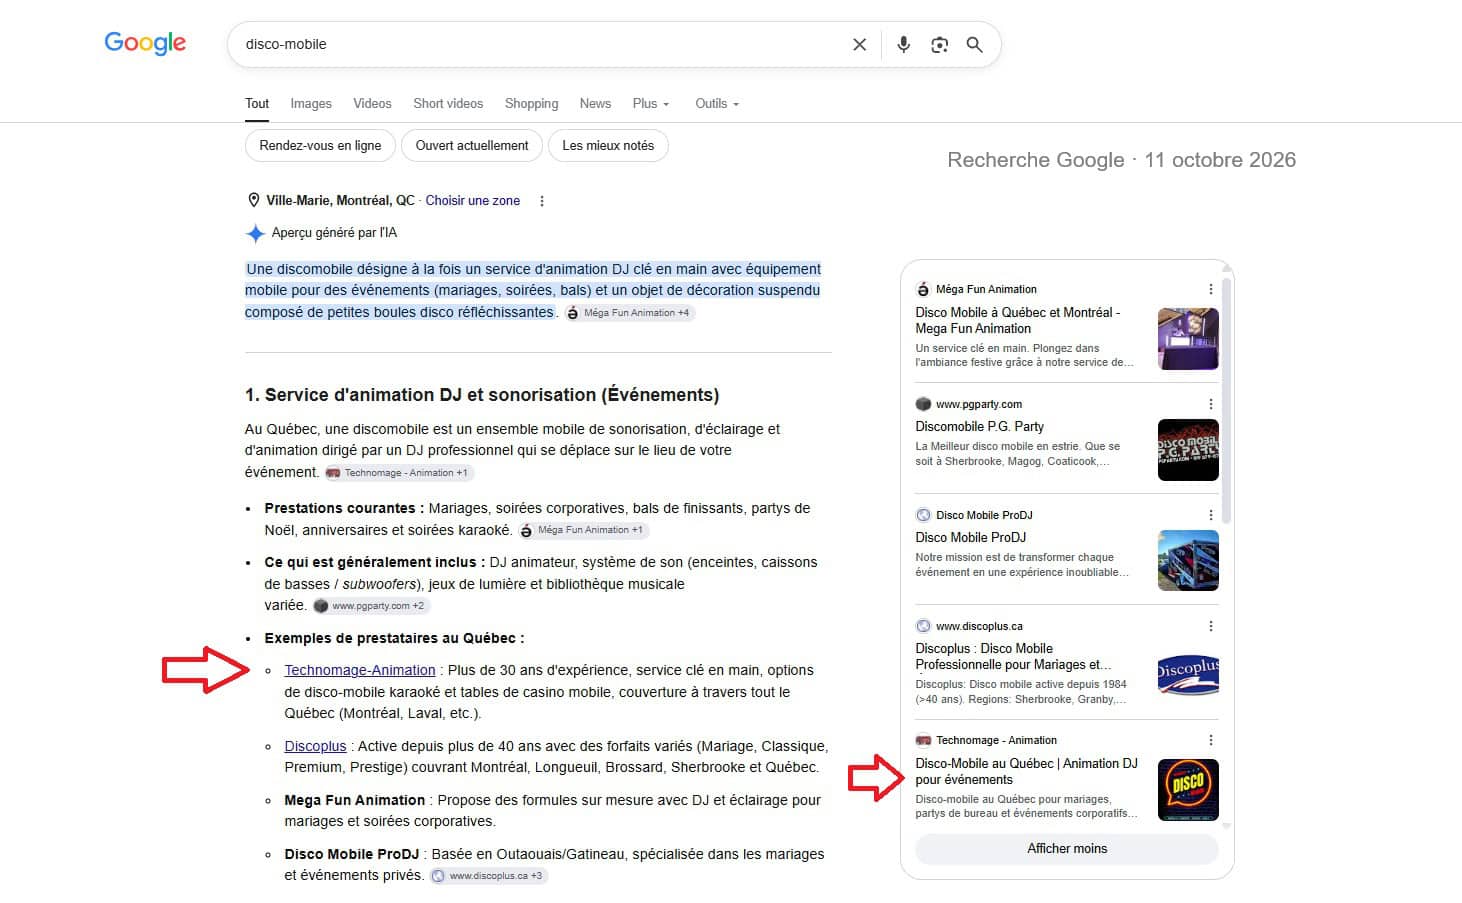Switch to the Images tab
The image size is (1462, 903).
tap(311, 104)
